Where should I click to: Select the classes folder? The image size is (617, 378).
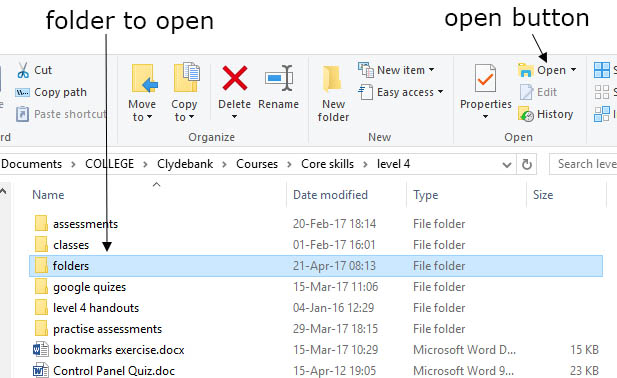click(71, 245)
